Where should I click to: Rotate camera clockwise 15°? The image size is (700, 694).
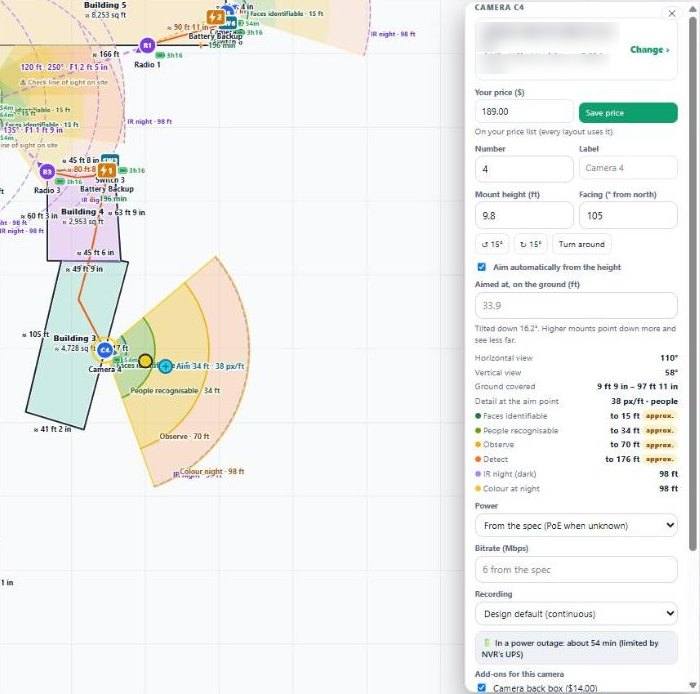tap(531, 244)
